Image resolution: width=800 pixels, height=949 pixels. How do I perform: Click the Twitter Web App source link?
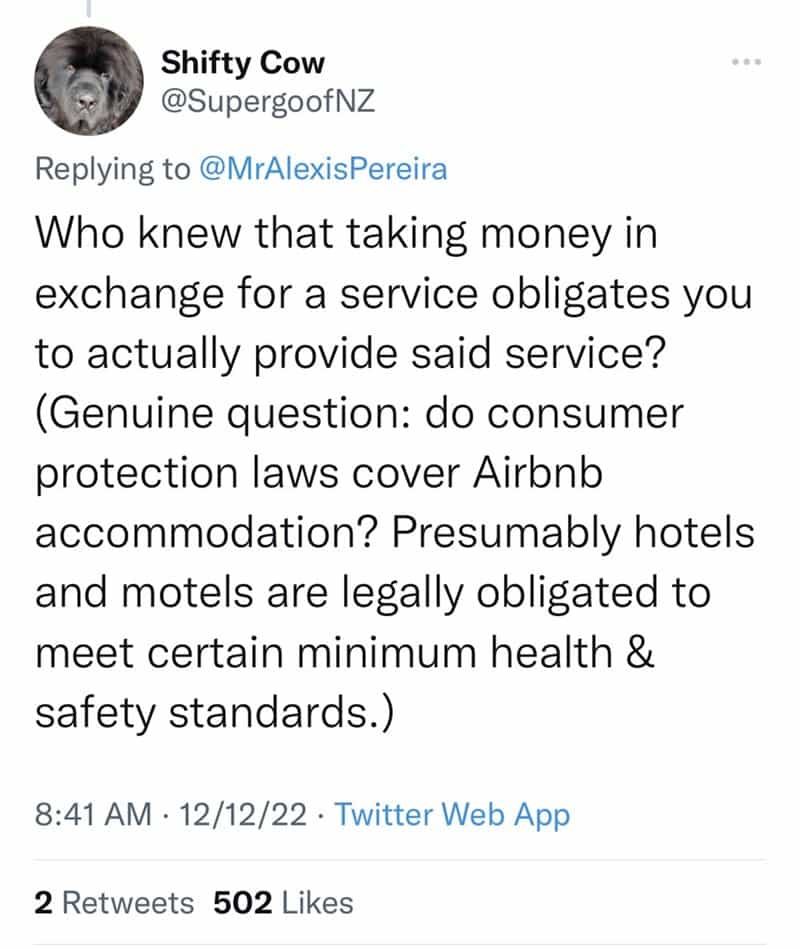click(x=452, y=814)
